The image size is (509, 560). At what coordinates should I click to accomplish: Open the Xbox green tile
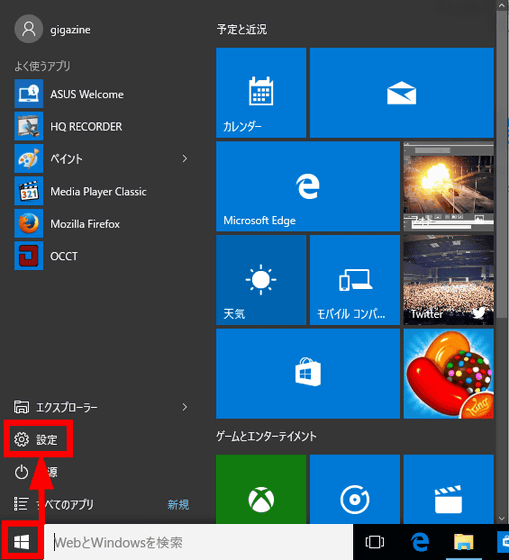(x=261, y=489)
